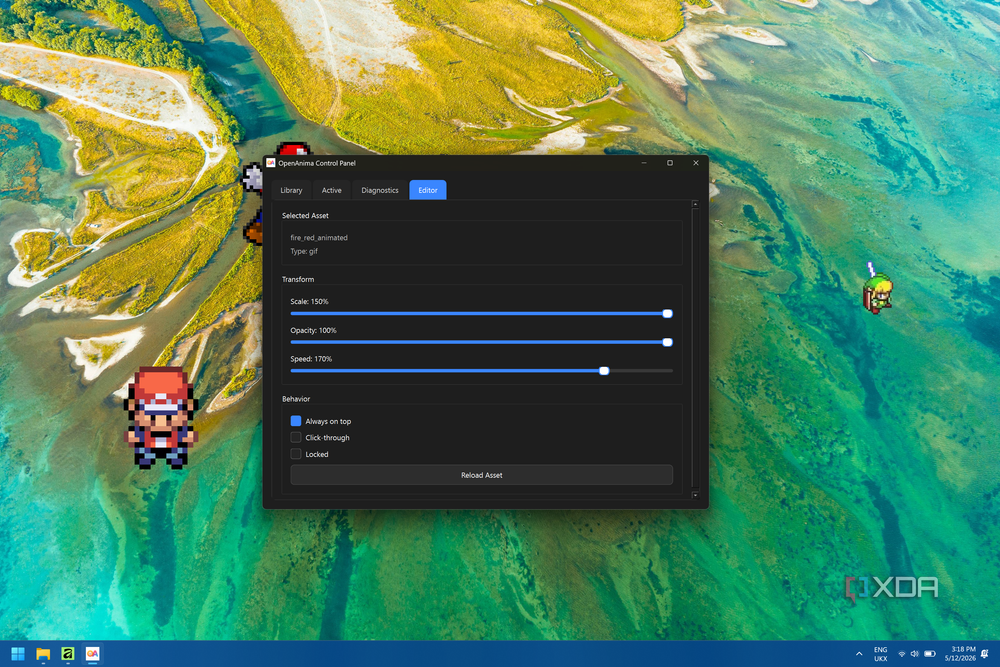Click the 'Opacity: 100%' label
1000x667 pixels.
pos(313,330)
